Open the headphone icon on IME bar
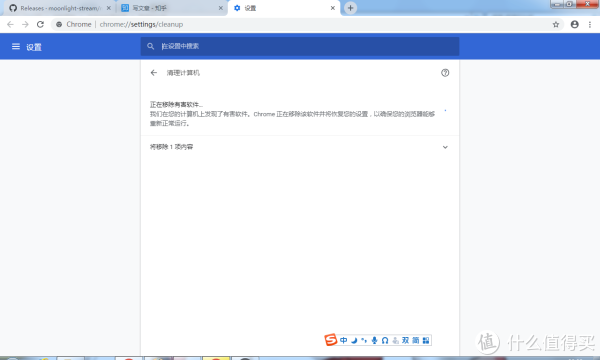The height and width of the screenshot is (360, 600). 385,340
